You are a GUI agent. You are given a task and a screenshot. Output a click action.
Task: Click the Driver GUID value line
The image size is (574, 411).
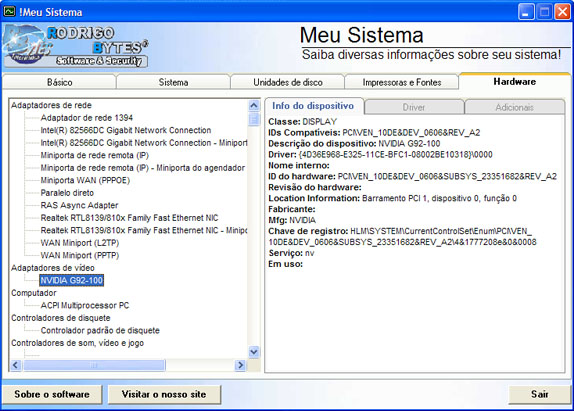click(380, 154)
